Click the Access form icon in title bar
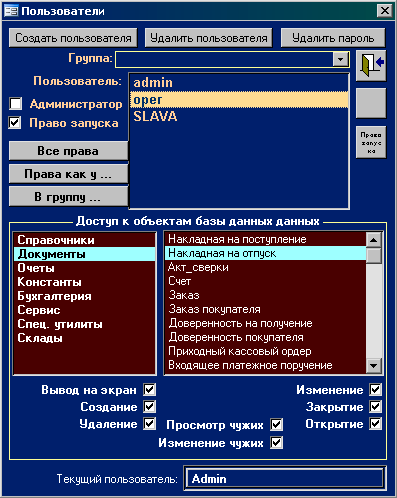This screenshot has width=397, height=498. point(11,11)
